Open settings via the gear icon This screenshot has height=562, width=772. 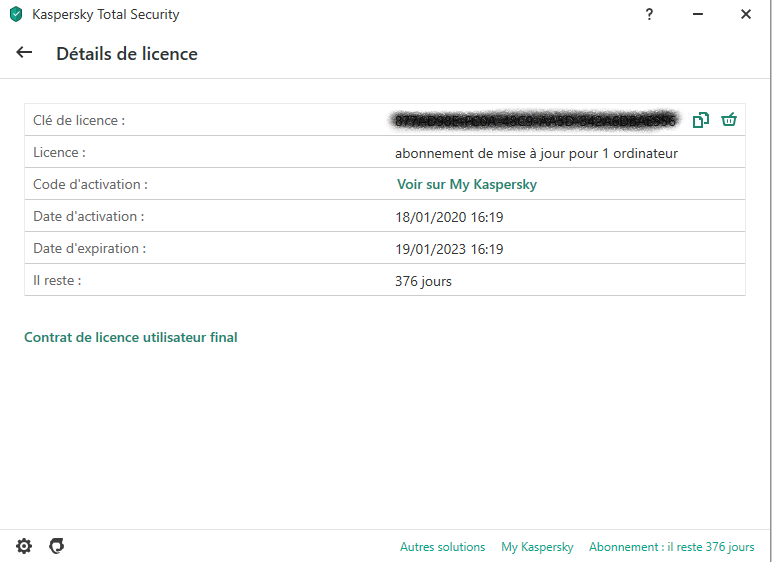click(x=24, y=546)
